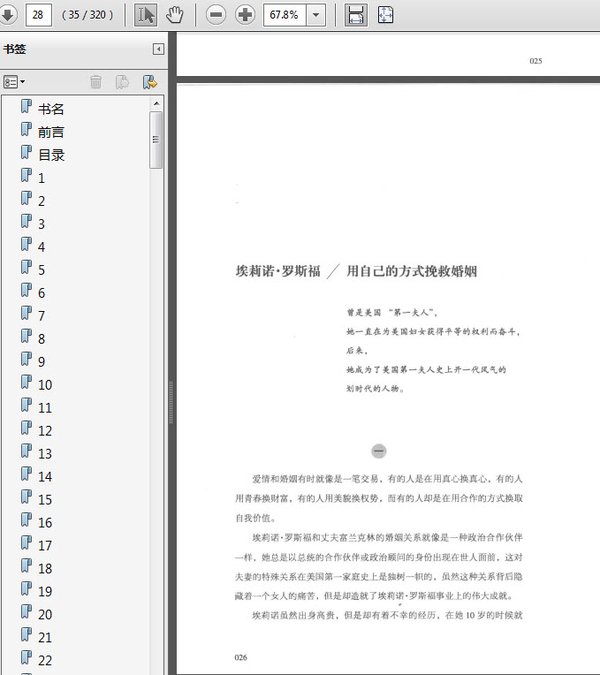The width and height of the screenshot is (600, 675).
Task: Click the chapter title 埃莉诺·罗斯福
Action: 278,271
